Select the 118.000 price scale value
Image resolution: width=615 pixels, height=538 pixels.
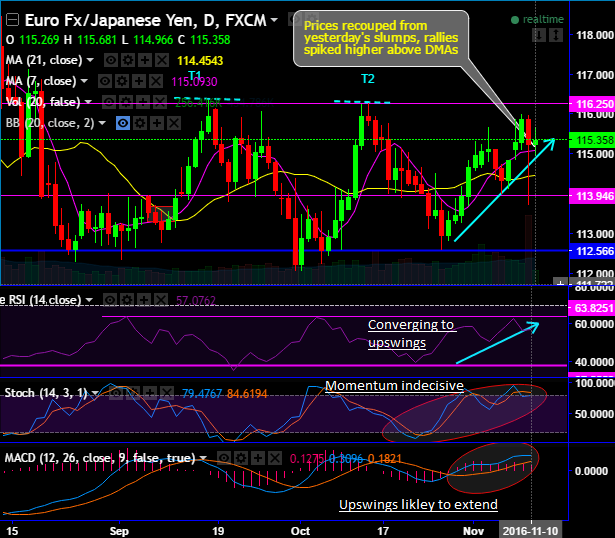(x=595, y=35)
